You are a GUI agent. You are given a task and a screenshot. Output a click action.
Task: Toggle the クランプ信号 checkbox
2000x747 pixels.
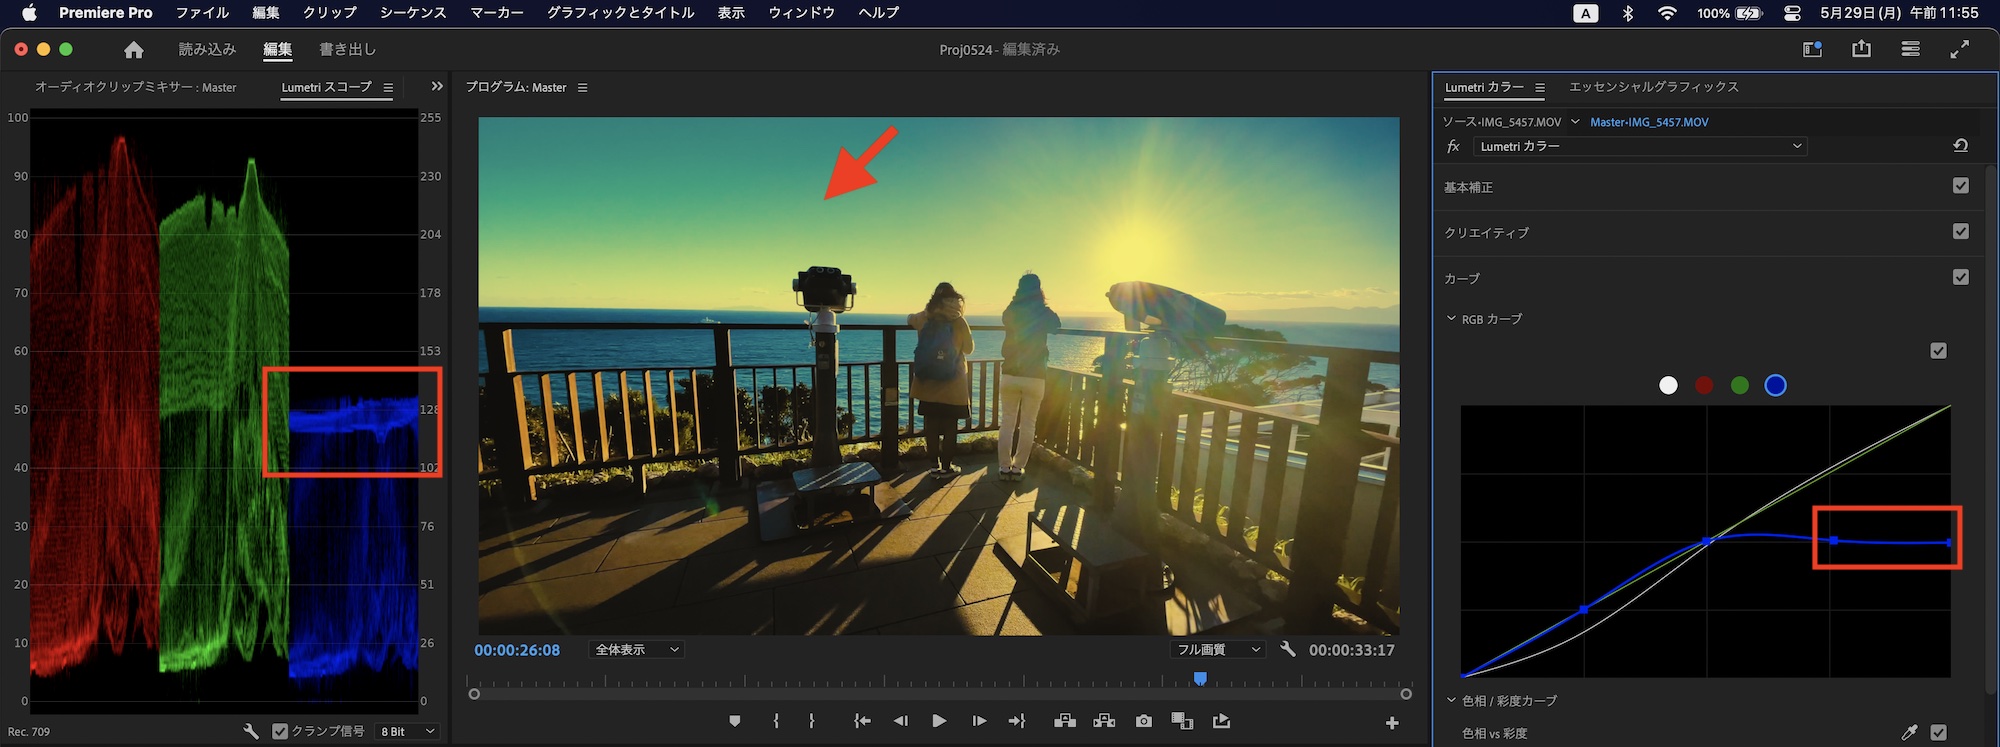[x=280, y=732]
